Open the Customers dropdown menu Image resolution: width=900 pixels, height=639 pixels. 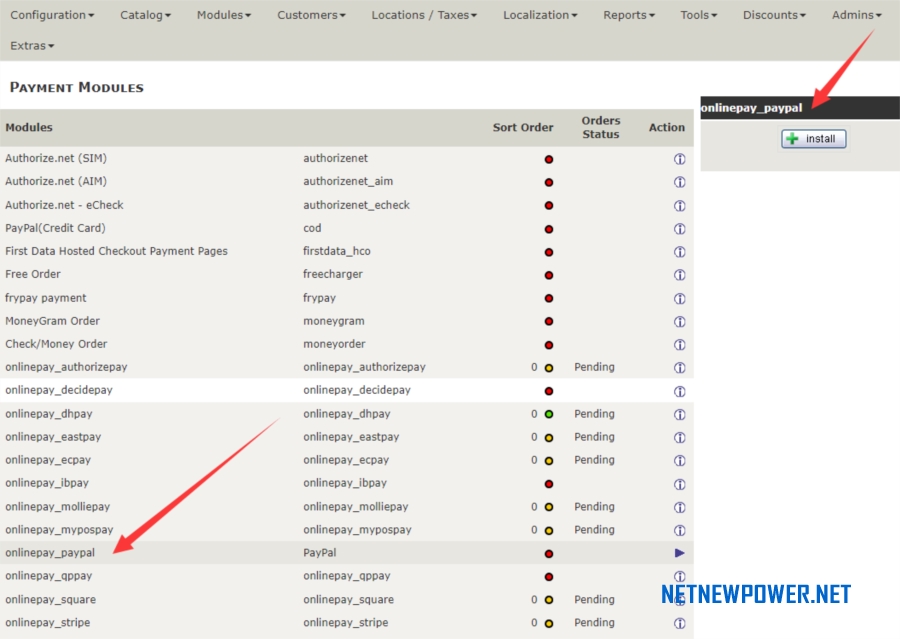[311, 15]
